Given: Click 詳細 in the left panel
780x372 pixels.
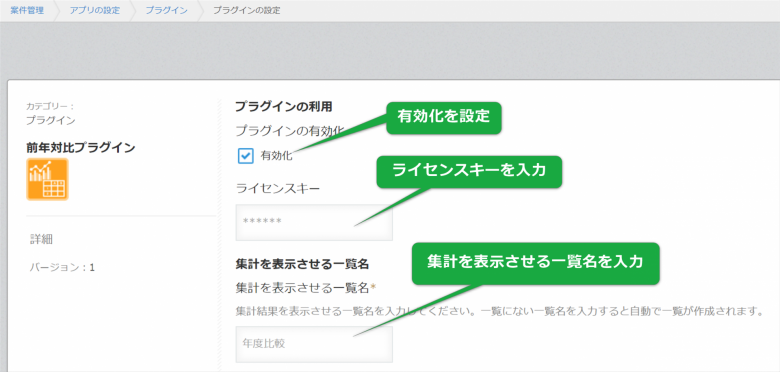Looking at the screenshot, I should [42, 240].
